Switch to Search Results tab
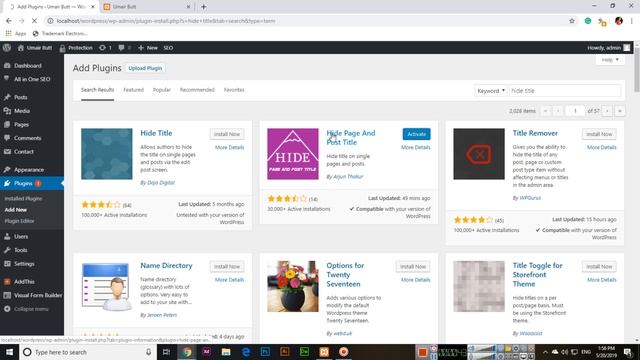This screenshot has width=640, height=360. click(x=98, y=90)
